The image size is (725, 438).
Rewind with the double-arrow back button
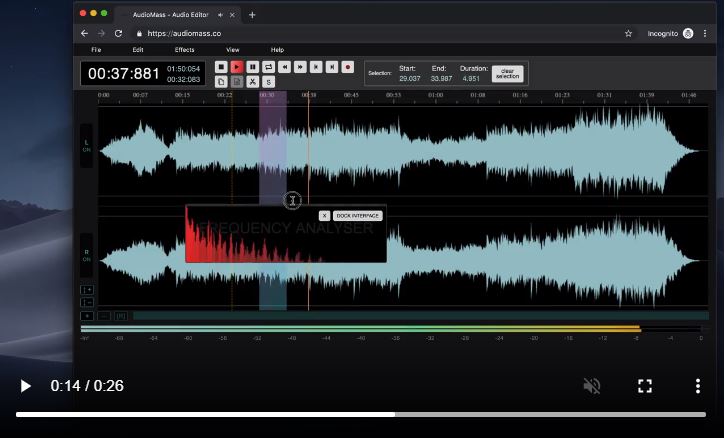tap(284, 67)
